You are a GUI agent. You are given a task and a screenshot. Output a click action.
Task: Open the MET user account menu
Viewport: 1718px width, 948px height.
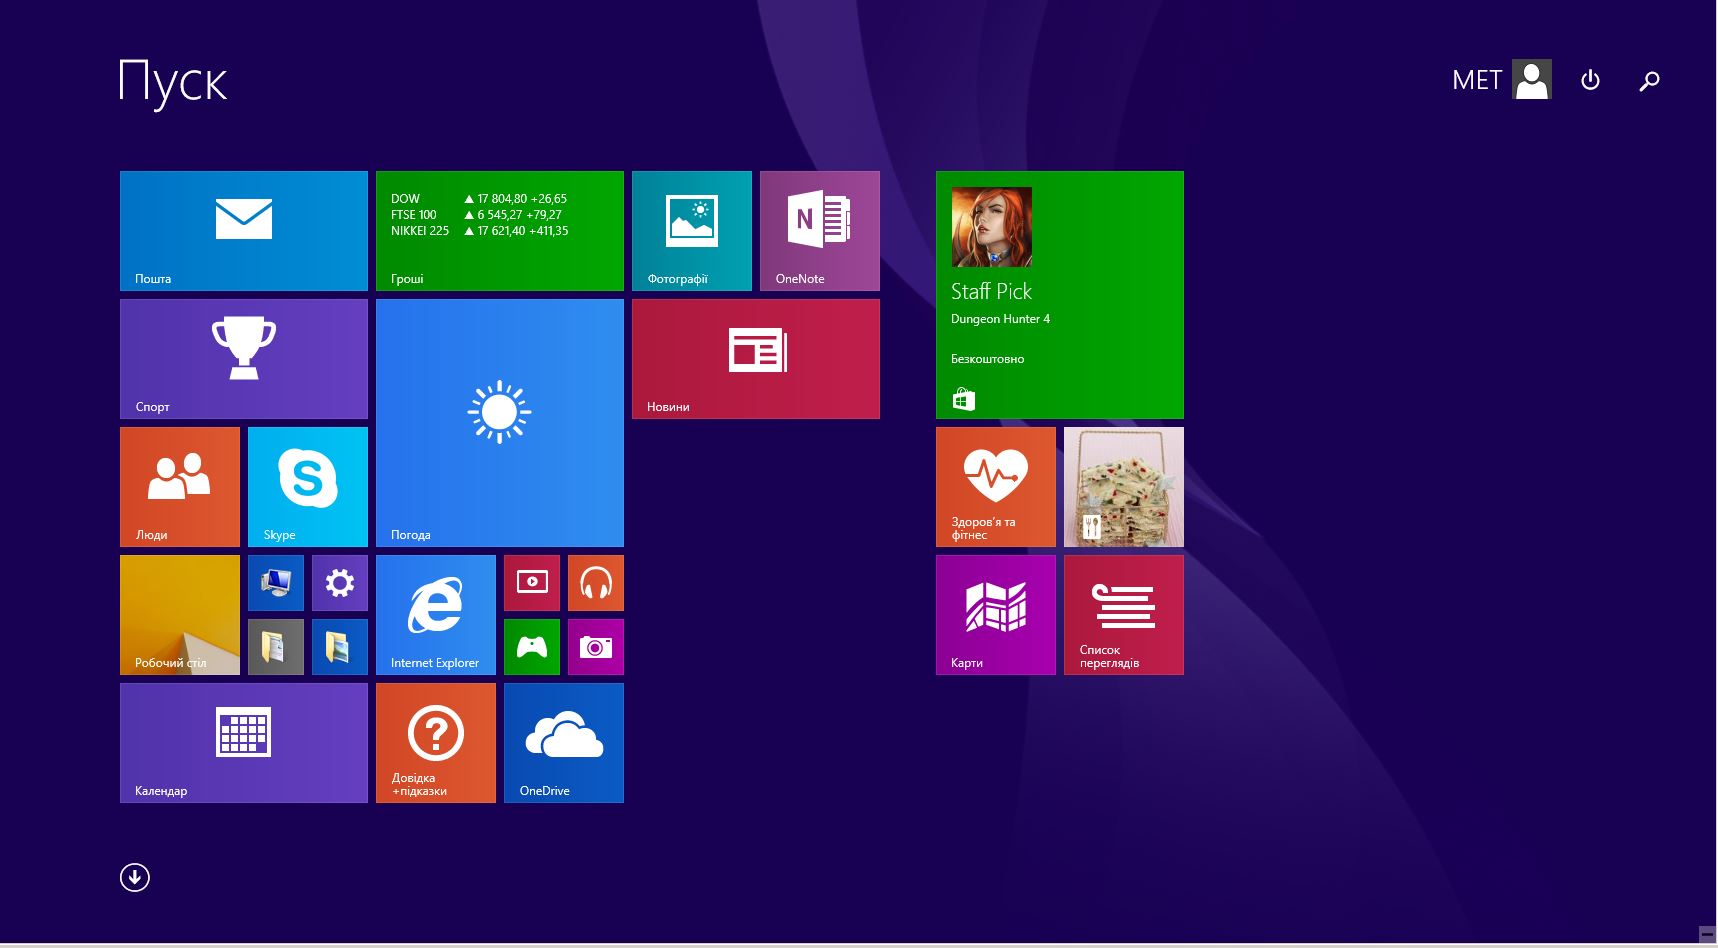point(1501,79)
